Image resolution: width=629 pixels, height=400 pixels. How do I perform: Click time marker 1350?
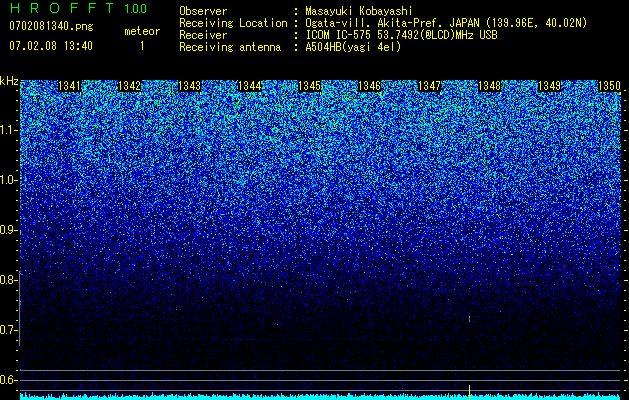tap(609, 86)
